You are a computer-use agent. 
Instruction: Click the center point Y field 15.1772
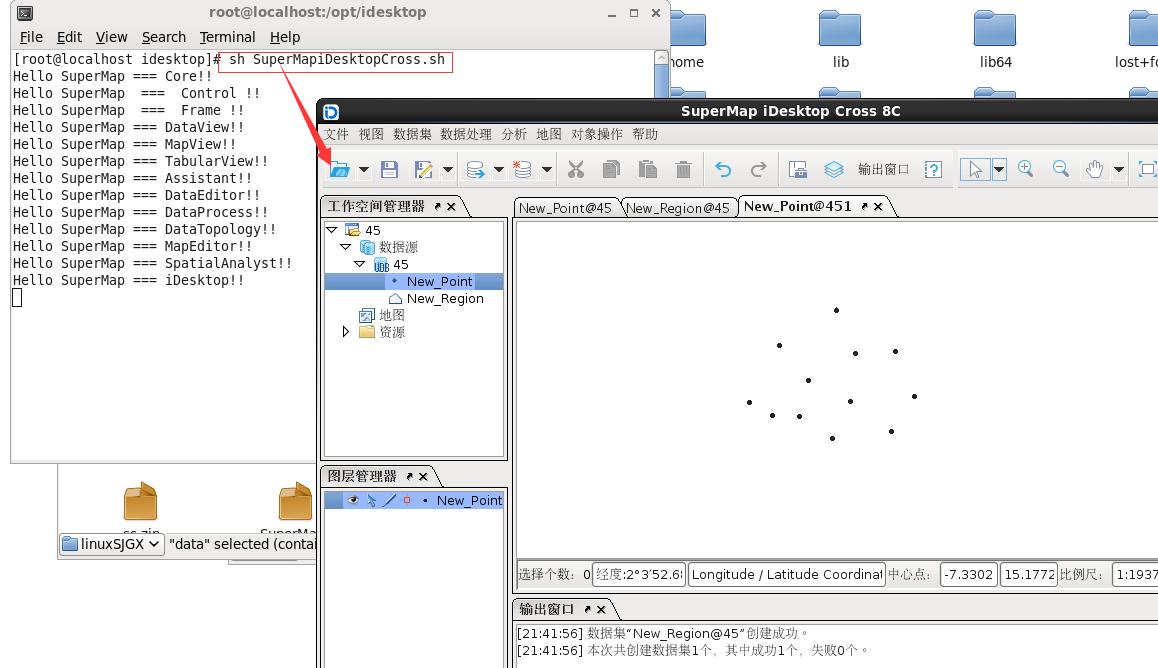[1029, 574]
